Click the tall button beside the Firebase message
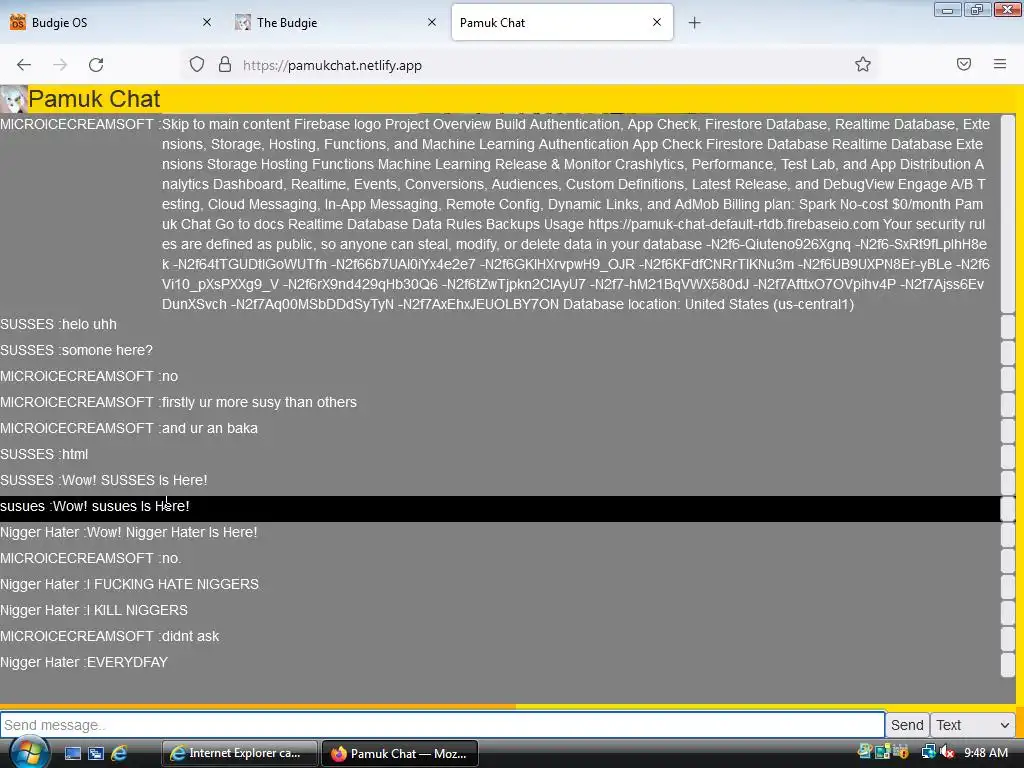The image size is (1024, 768). click(x=1008, y=214)
